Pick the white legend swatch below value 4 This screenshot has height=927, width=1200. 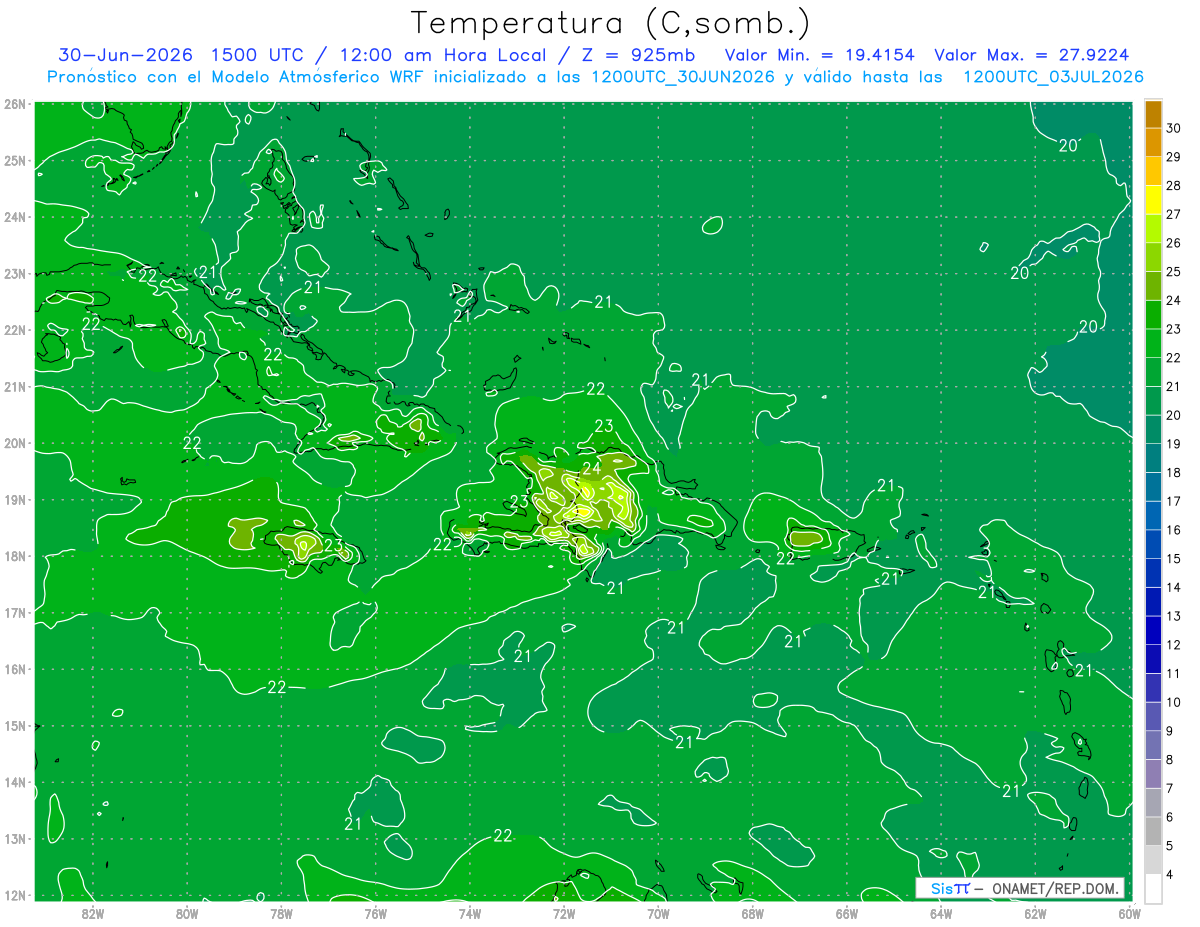pyautogui.click(x=1153, y=888)
